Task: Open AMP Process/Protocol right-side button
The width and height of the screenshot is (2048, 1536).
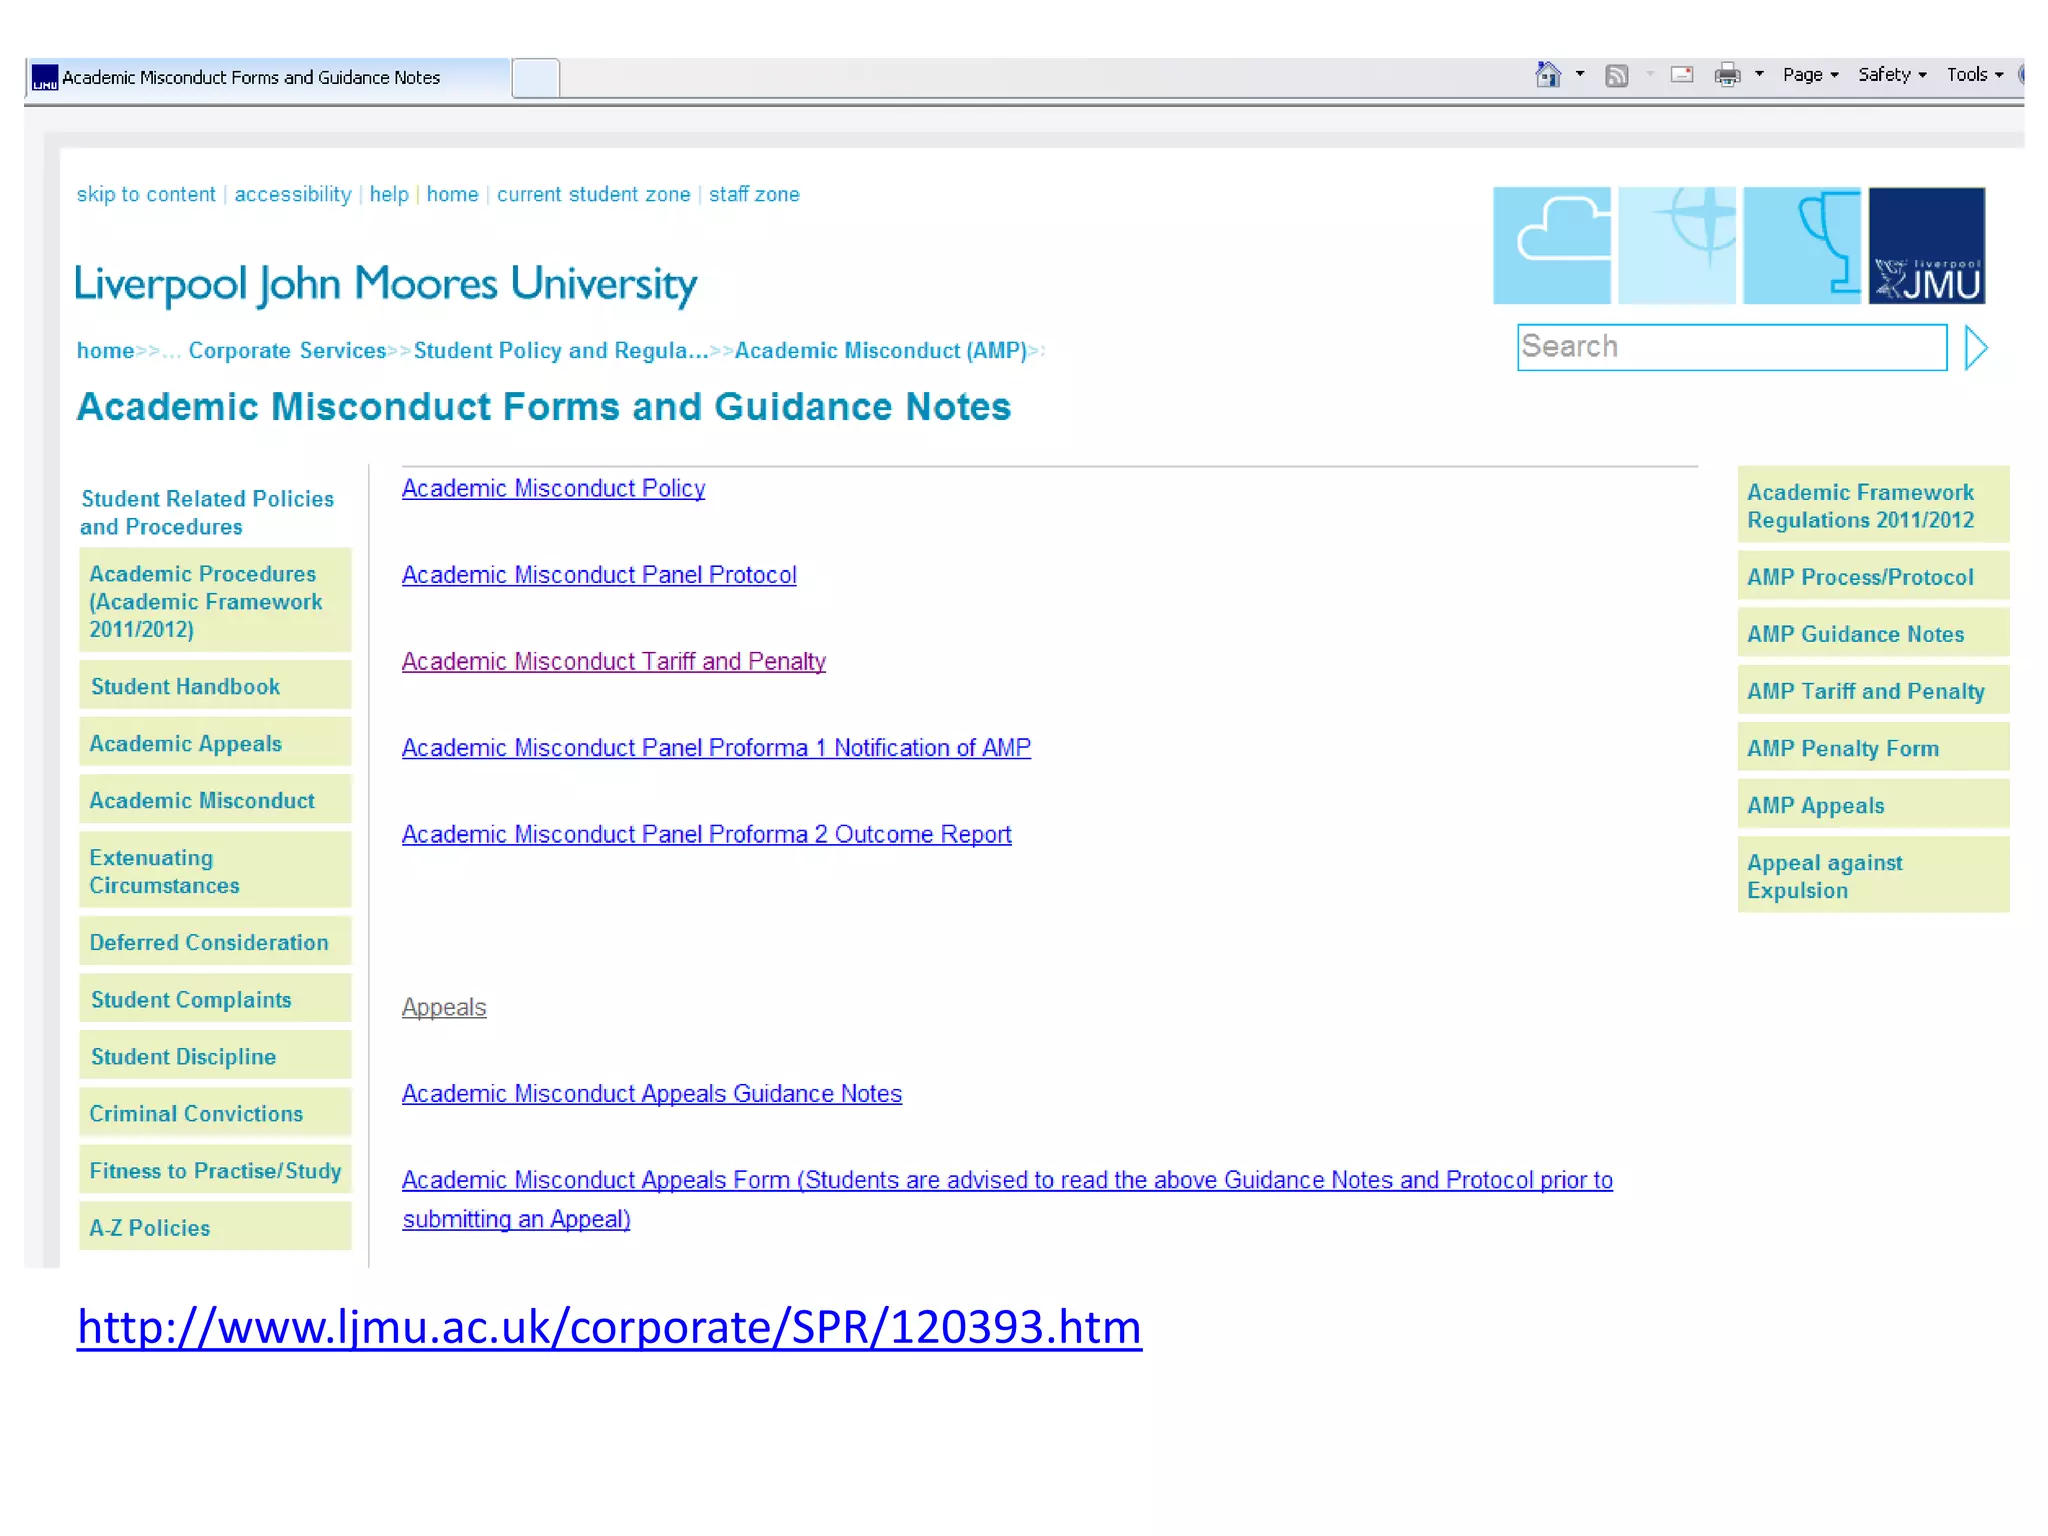Action: coord(1873,577)
